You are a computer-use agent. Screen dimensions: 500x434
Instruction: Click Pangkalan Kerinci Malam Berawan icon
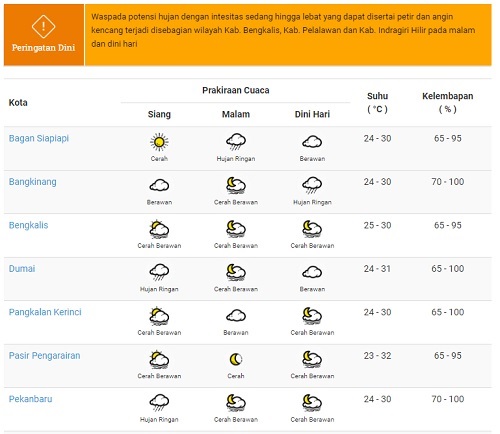tap(236, 315)
